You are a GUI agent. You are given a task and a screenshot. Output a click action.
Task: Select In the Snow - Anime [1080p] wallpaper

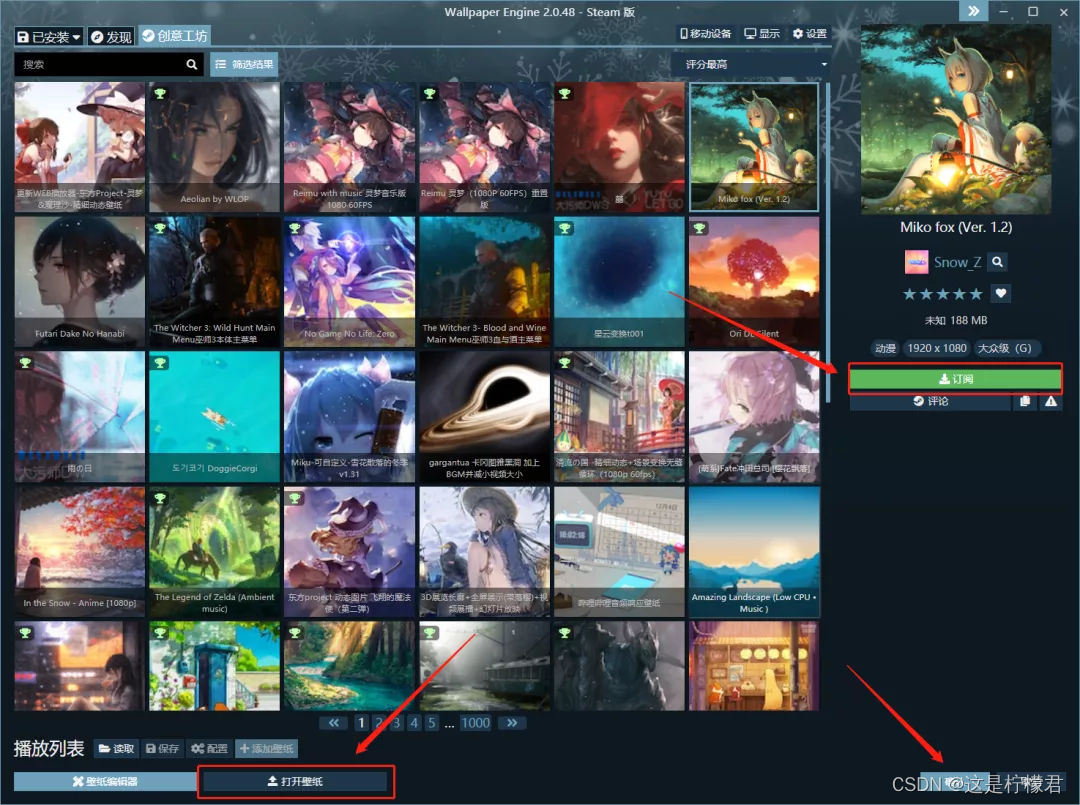80,551
